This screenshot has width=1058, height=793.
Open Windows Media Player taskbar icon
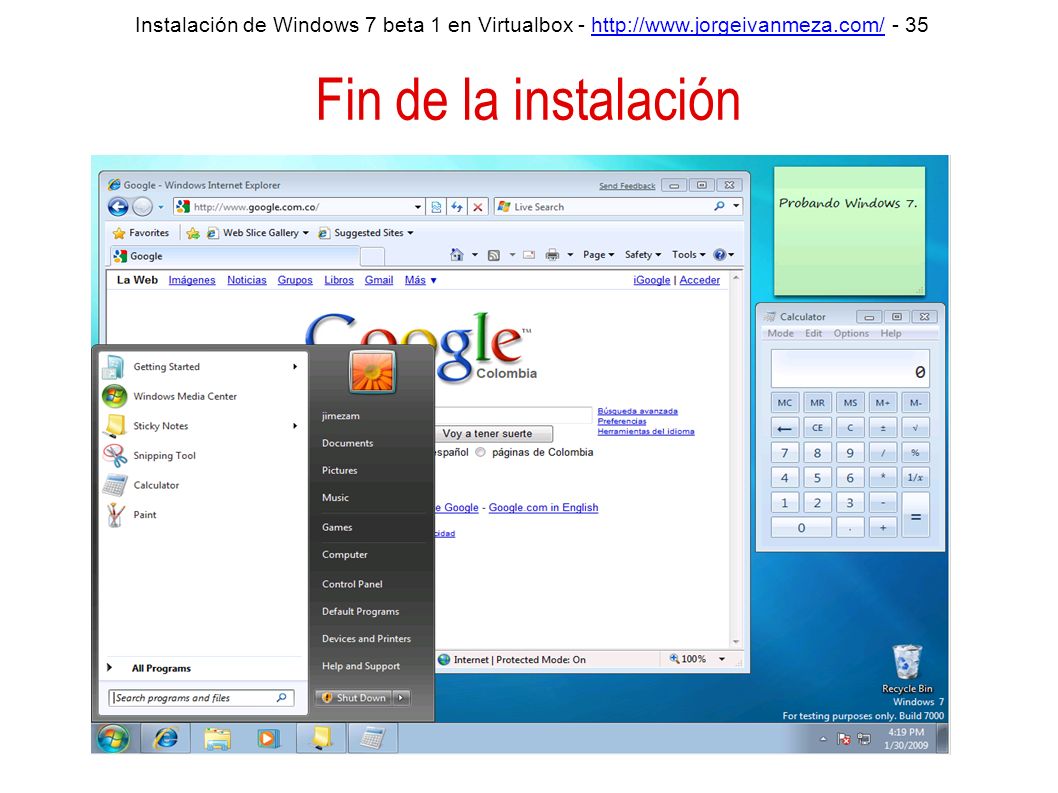click(269, 738)
